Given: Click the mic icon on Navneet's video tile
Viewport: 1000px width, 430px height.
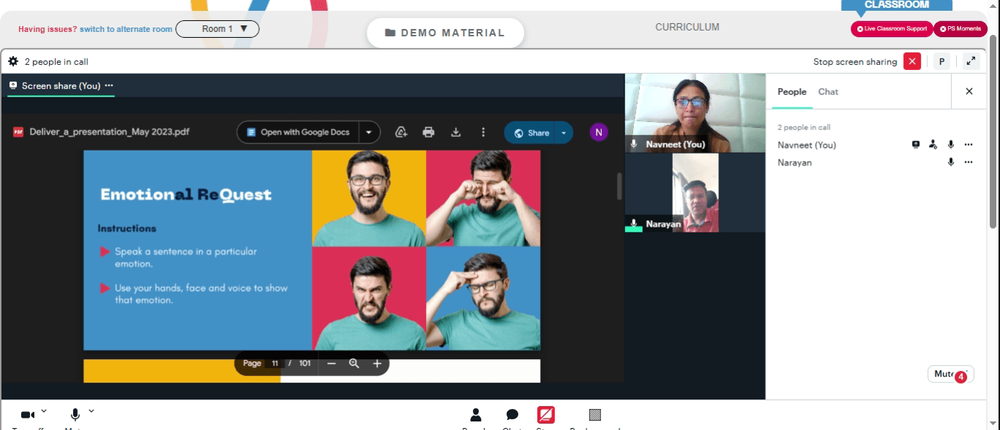Looking at the screenshot, I should tap(634, 144).
